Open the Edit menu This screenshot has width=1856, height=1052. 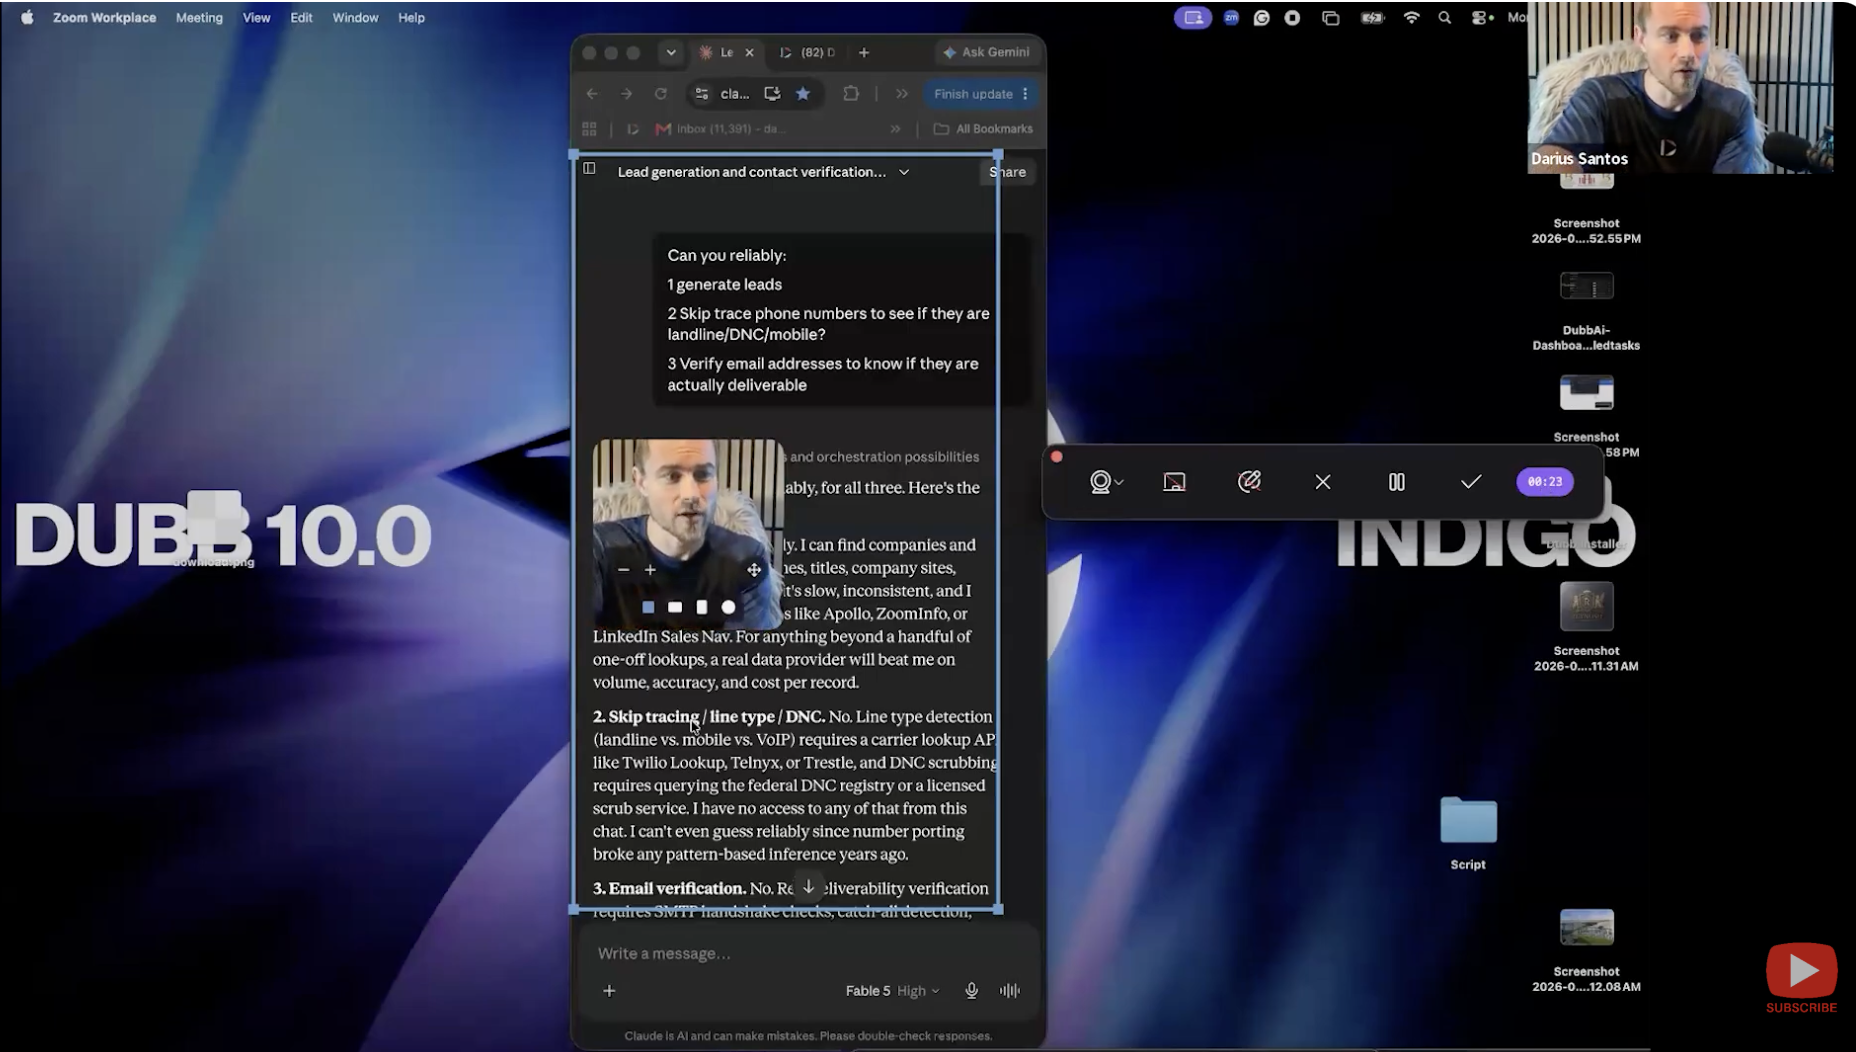coord(301,18)
